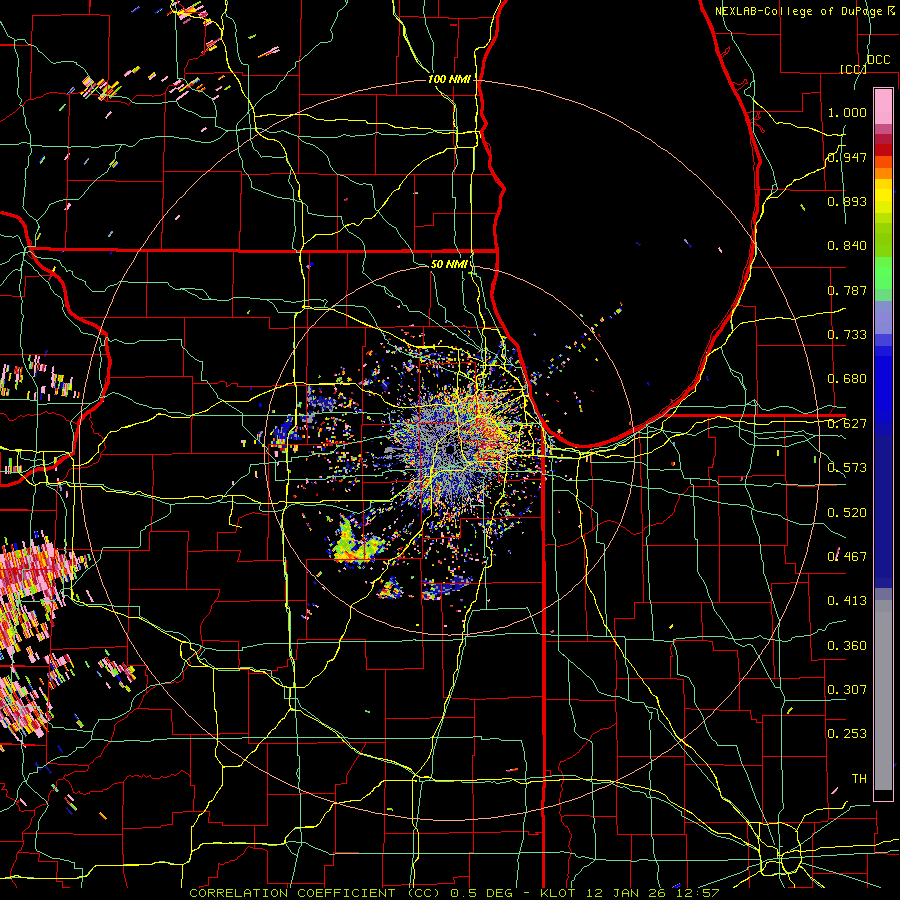This screenshot has height=900, width=900.
Task: Select the 0.413 legend label
Action: (847, 601)
